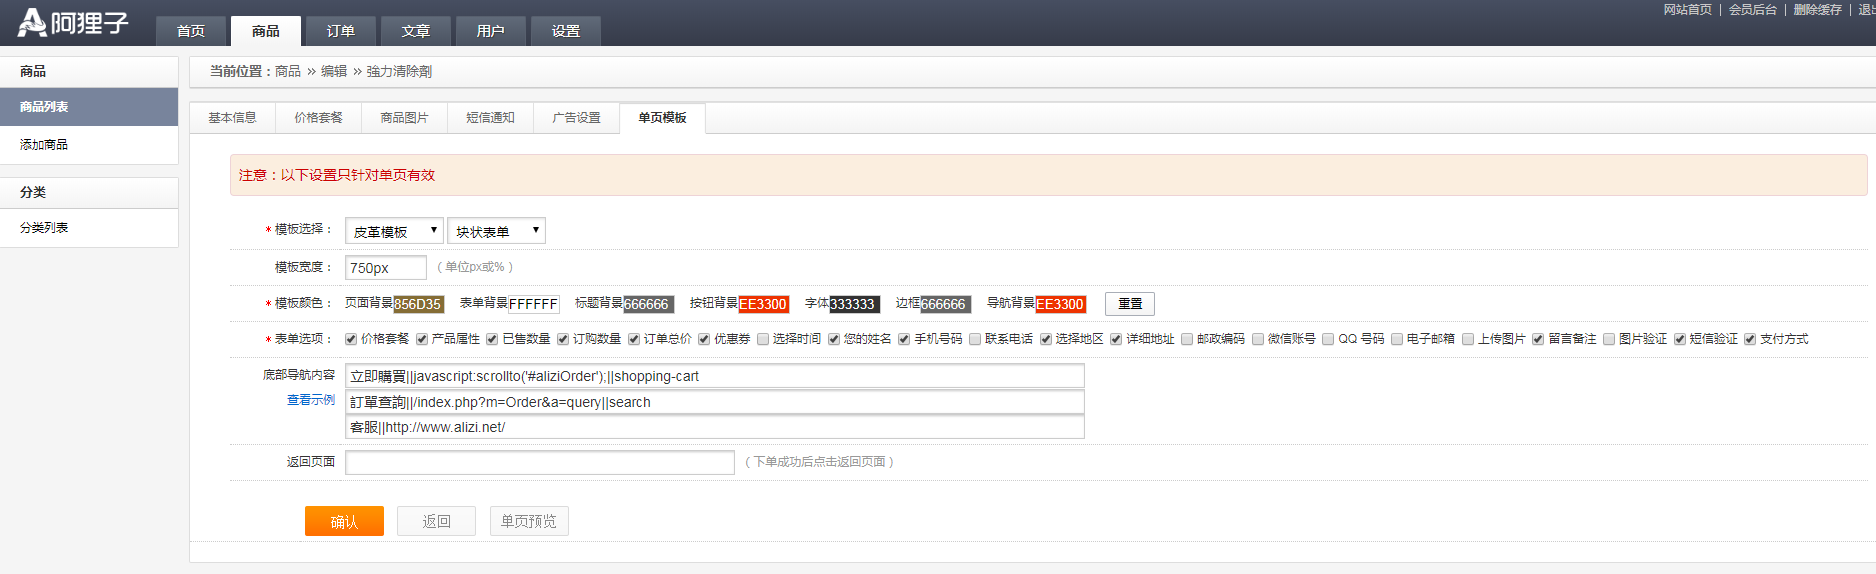Image resolution: width=1876 pixels, height=574 pixels.
Task: Open the 按钮背景 EE3300 color swatch
Action: point(763,304)
